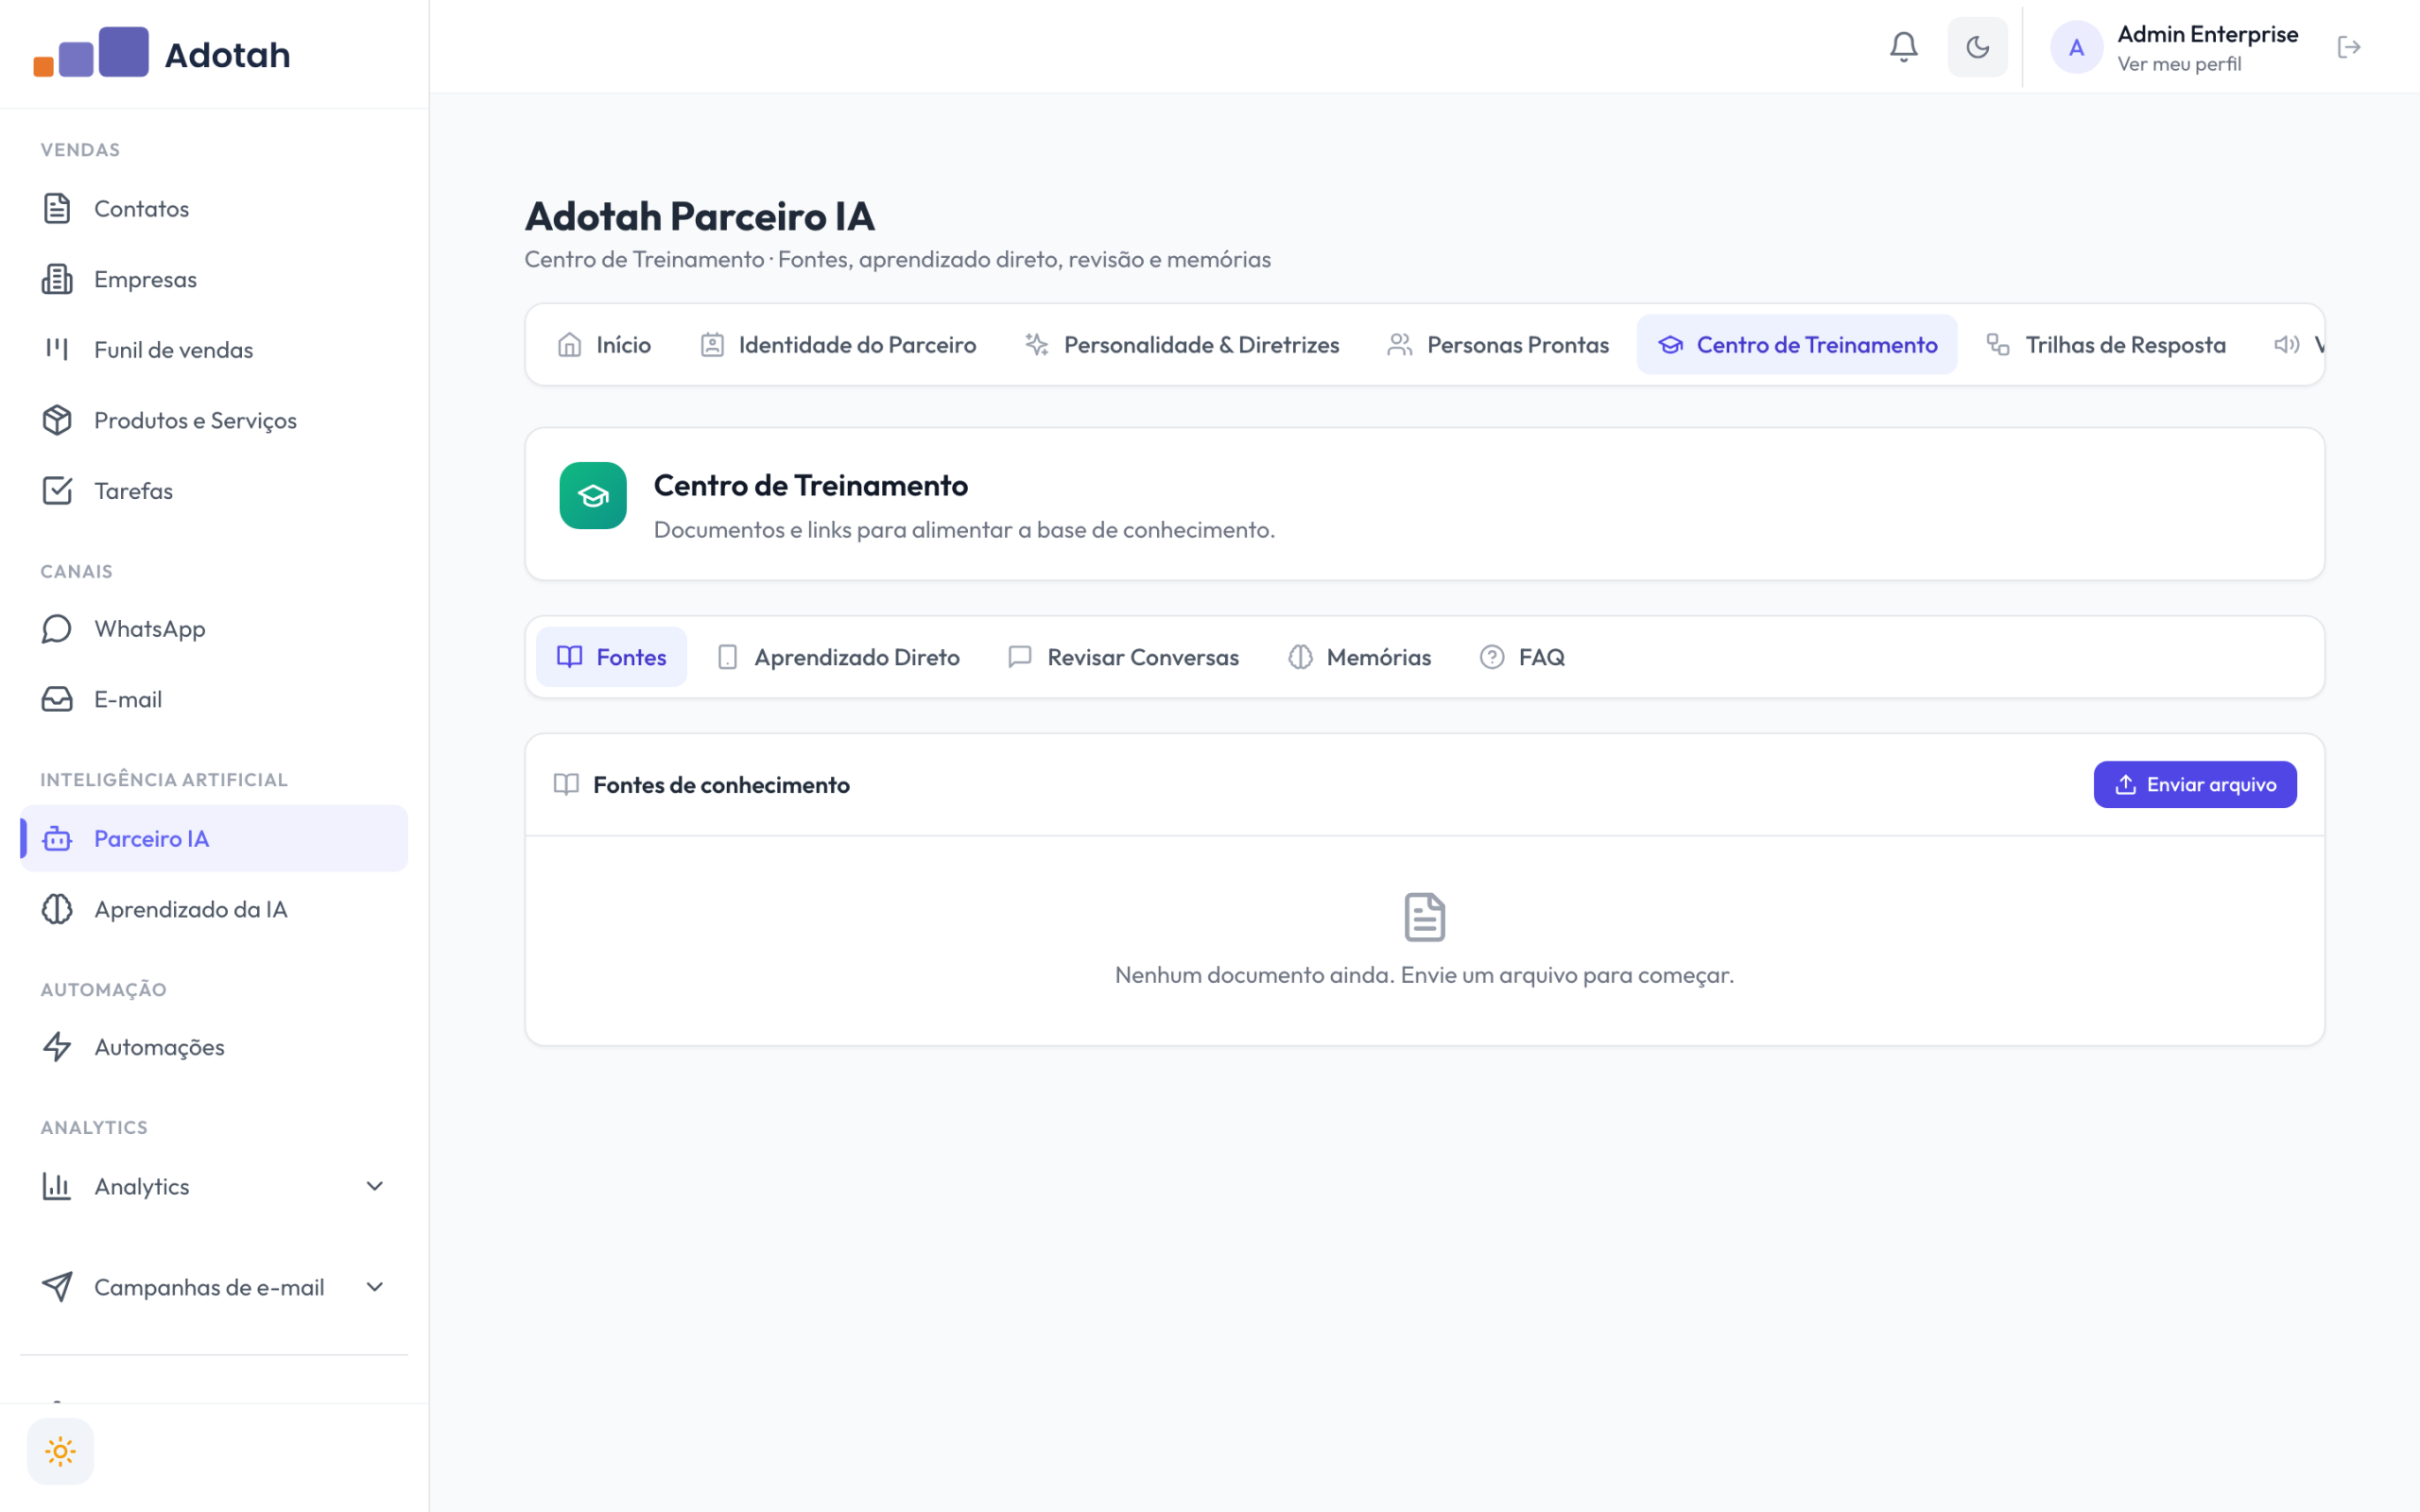Screen dimensions: 2420x1512
Task: Open the notifications bell
Action: point(1903,47)
